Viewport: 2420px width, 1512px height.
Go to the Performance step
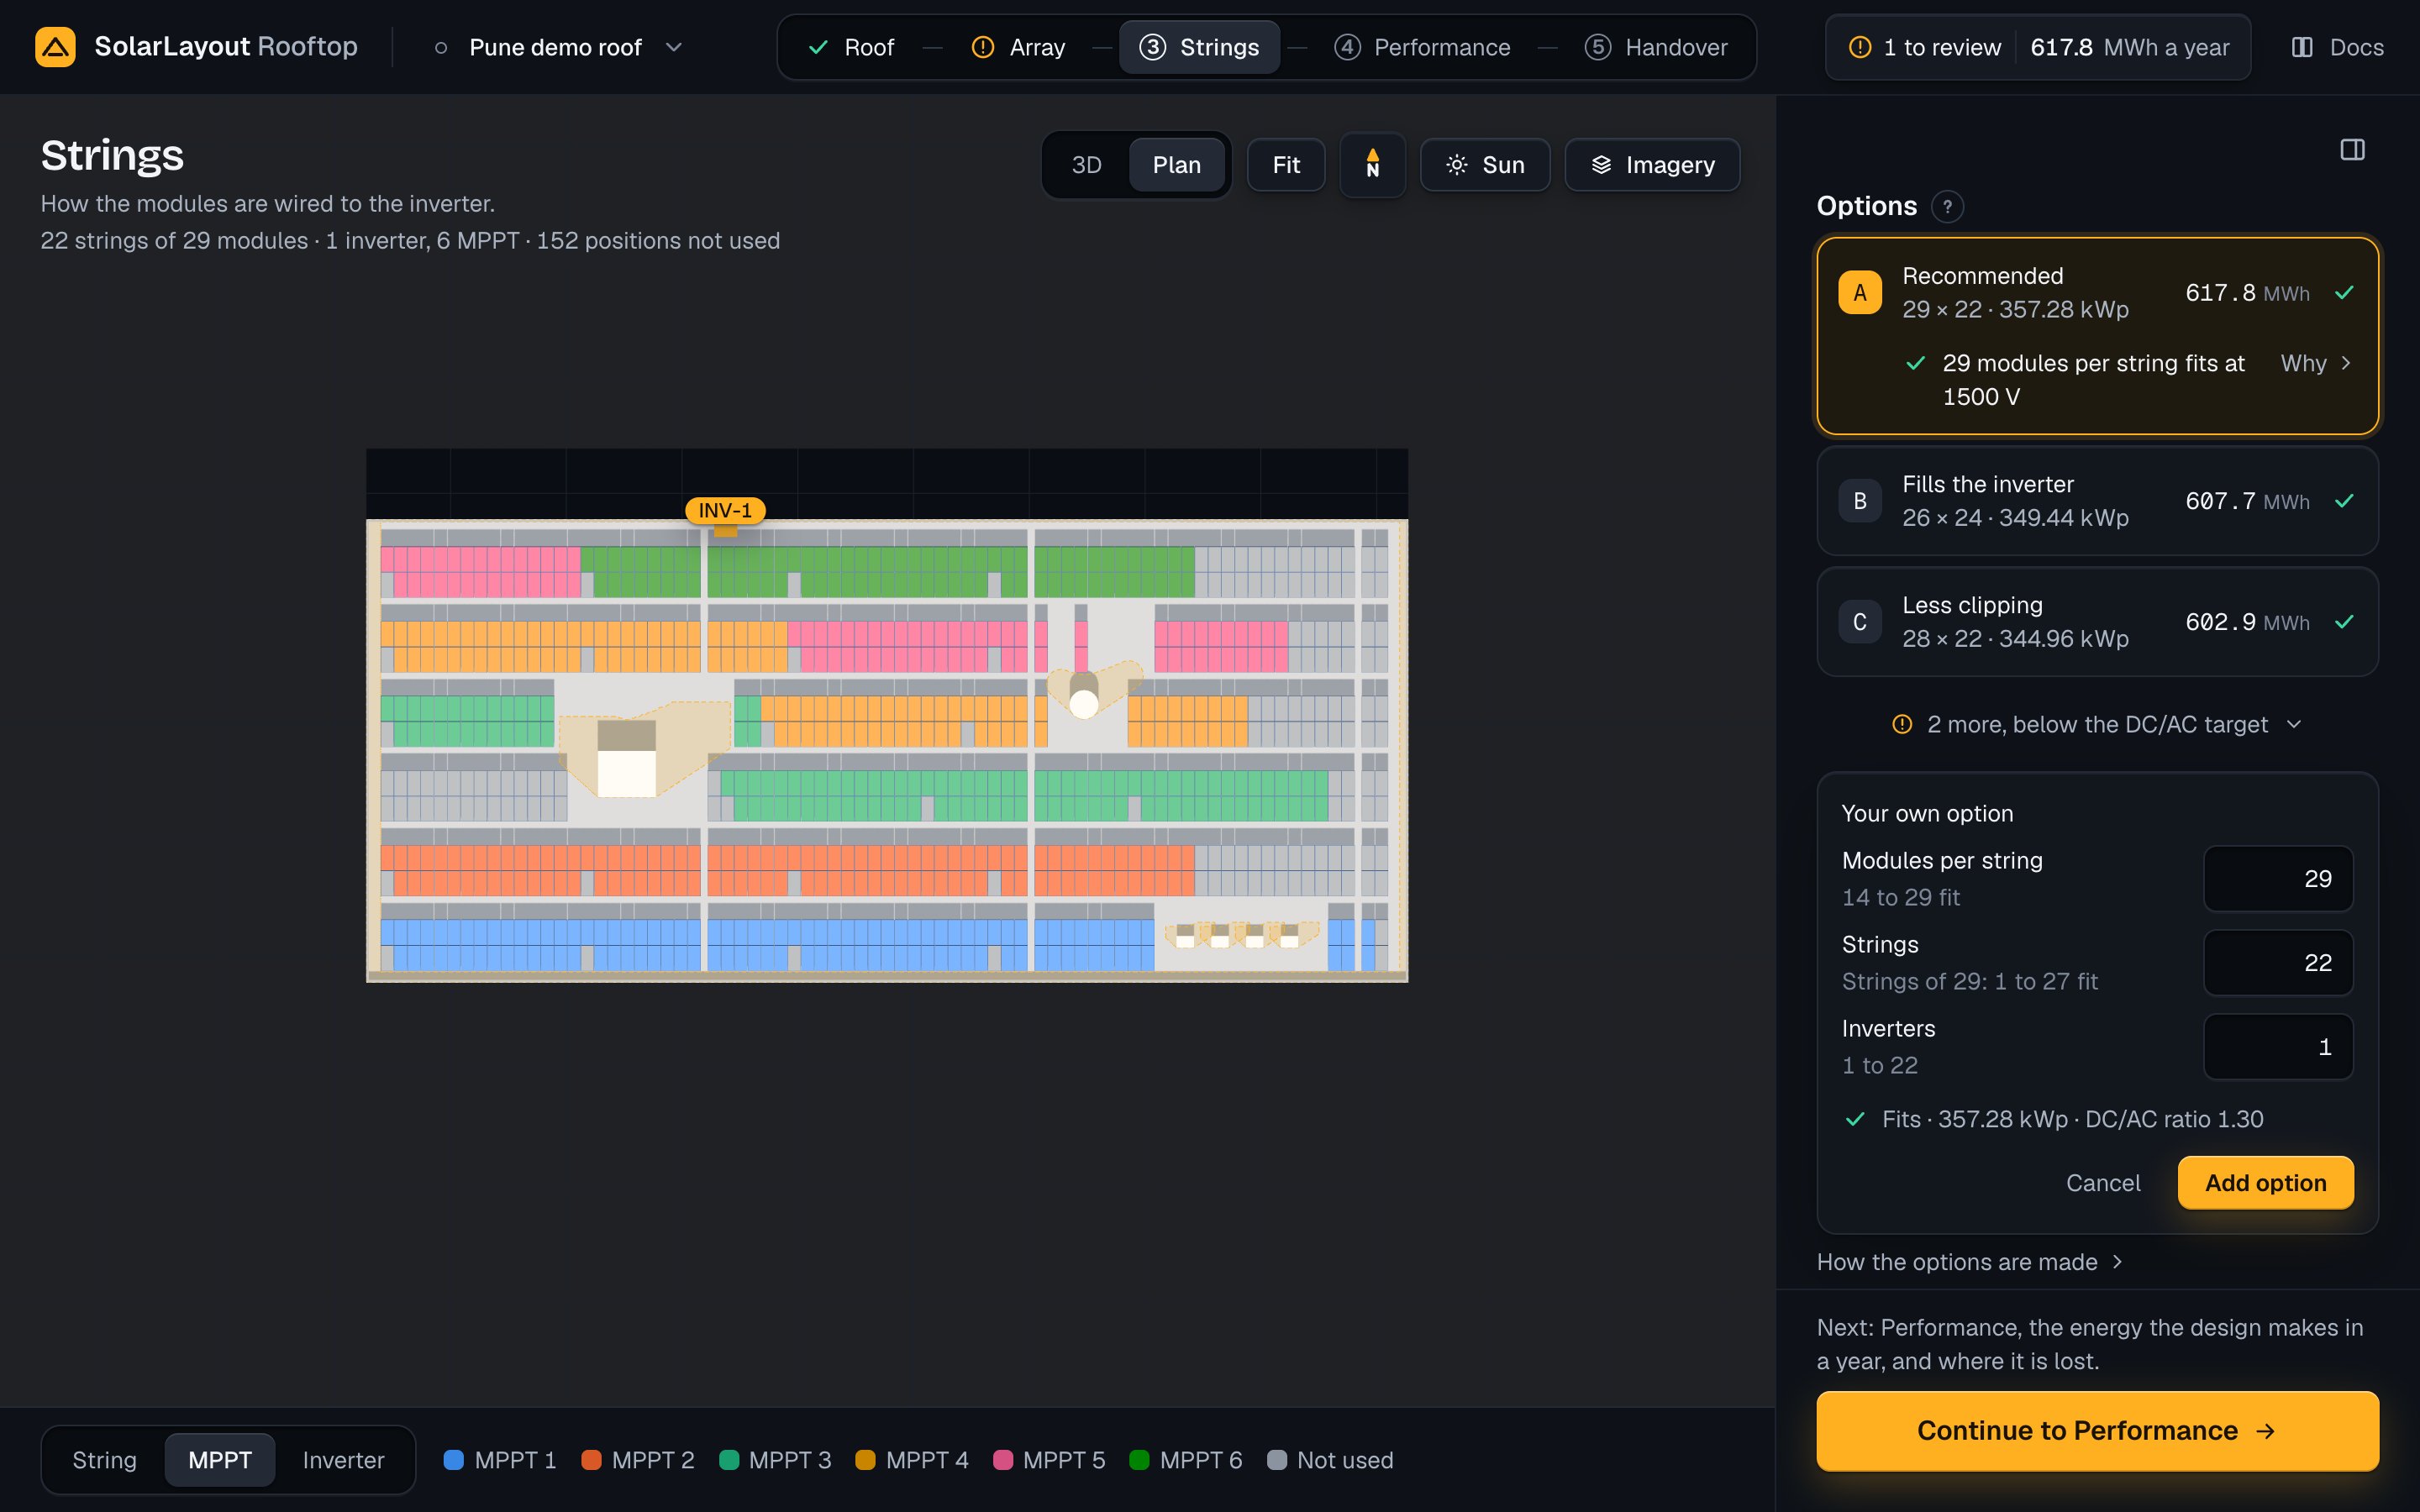pos(1423,47)
